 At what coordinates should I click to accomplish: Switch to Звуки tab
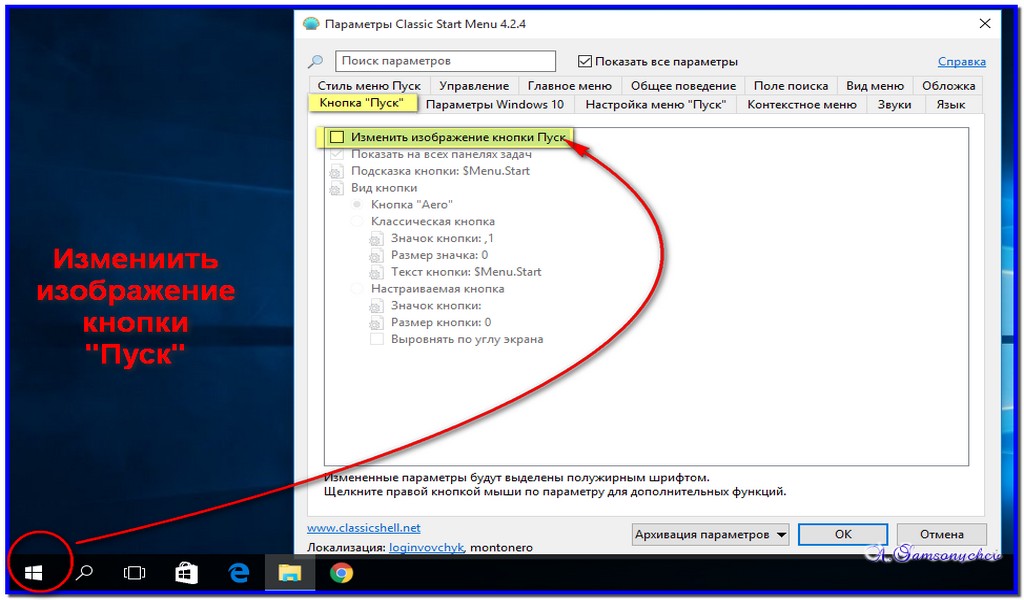coord(894,104)
